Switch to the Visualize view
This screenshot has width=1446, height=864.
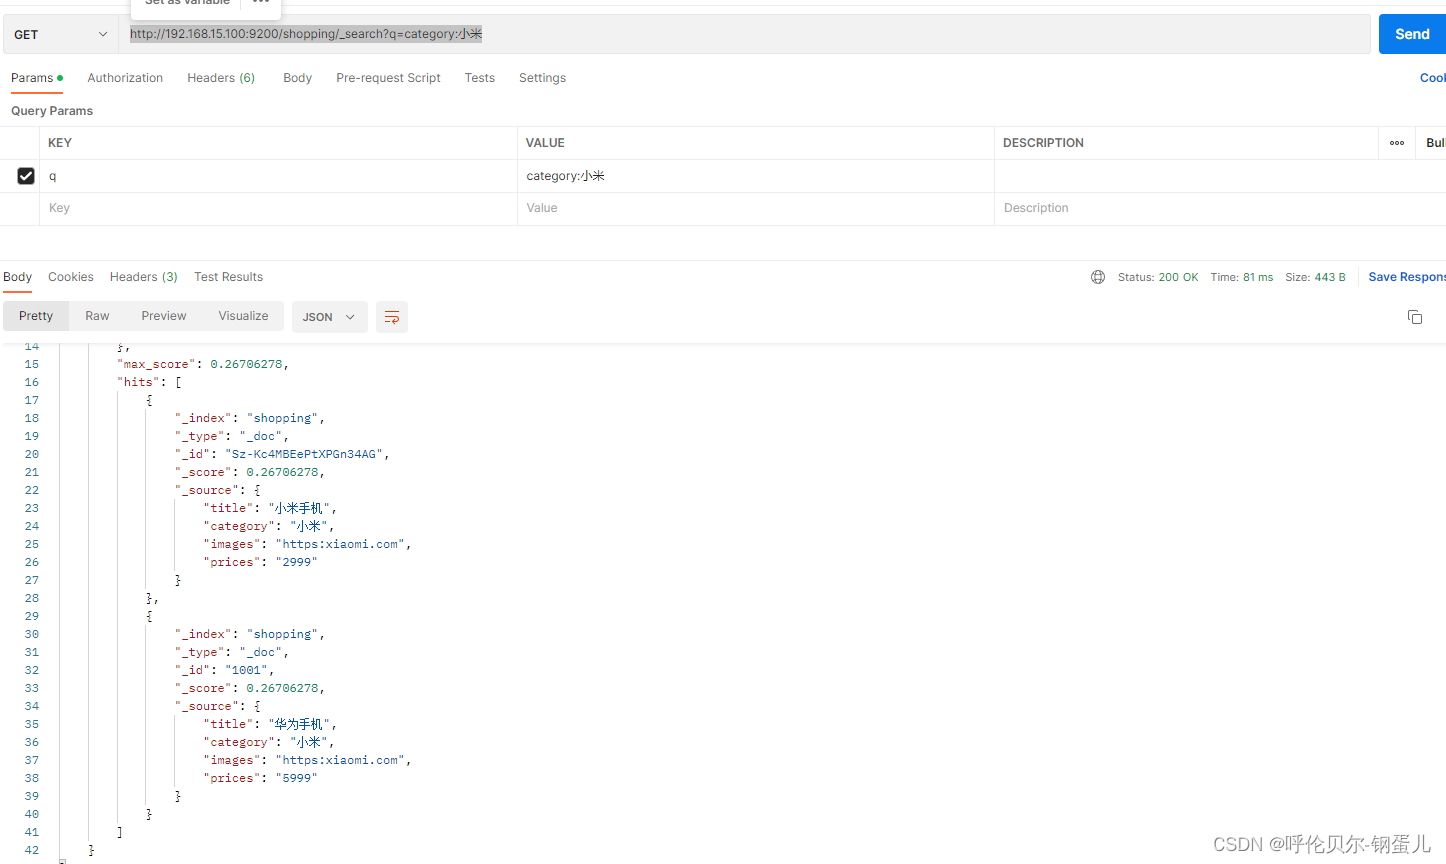click(x=243, y=316)
